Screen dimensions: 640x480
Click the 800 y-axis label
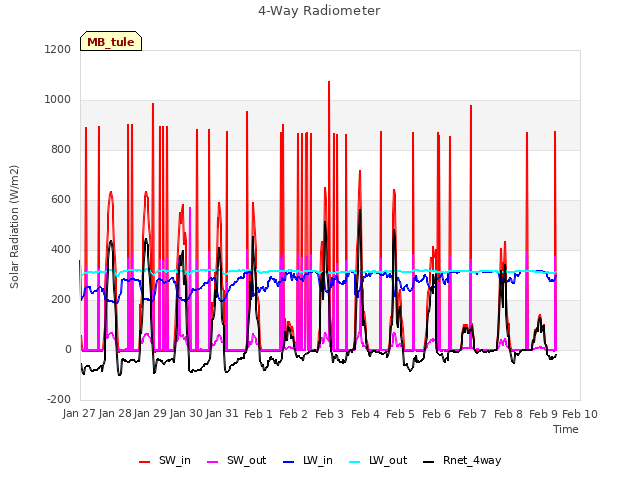(60, 149)
